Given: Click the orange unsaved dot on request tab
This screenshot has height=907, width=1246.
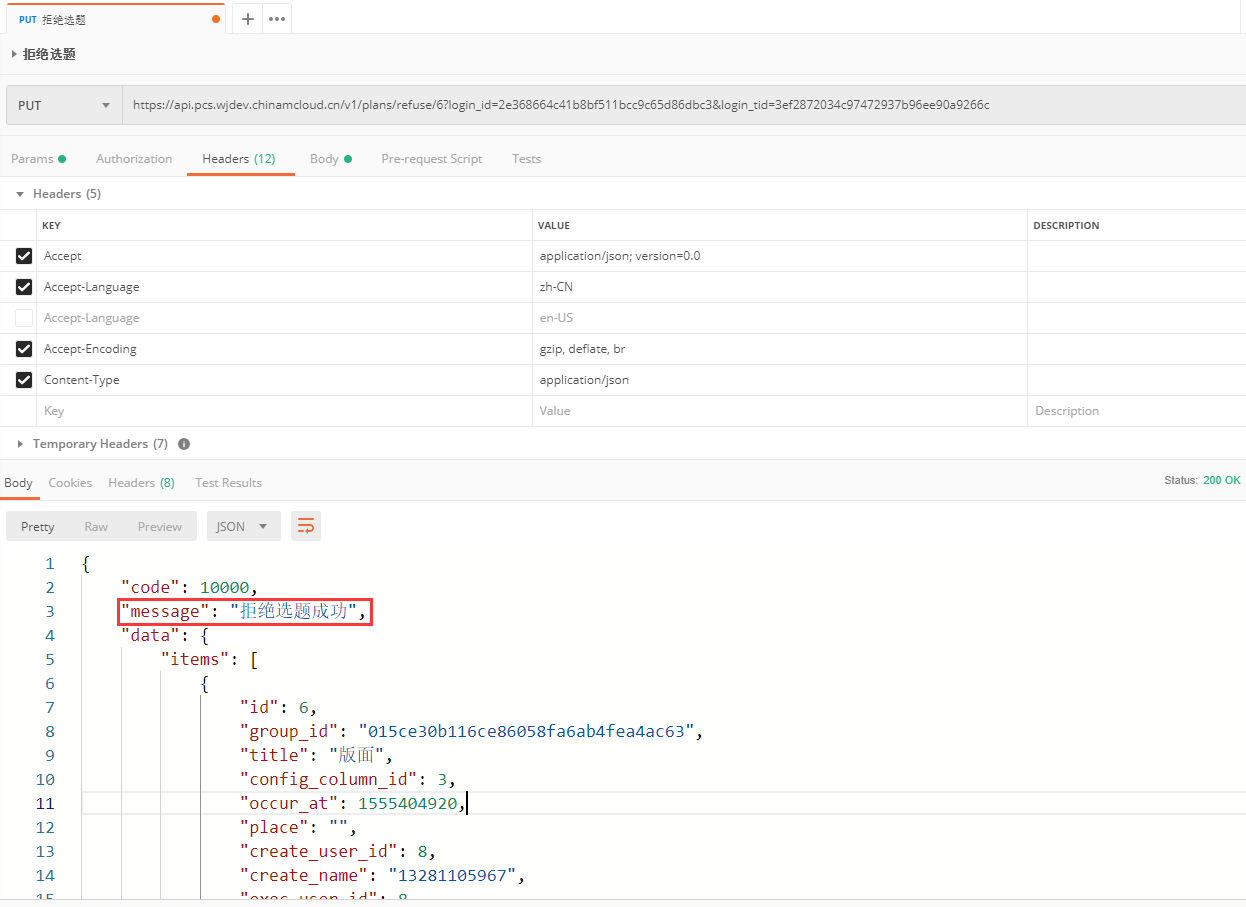Looking at the screenshot, I should (x=216, y=19).
